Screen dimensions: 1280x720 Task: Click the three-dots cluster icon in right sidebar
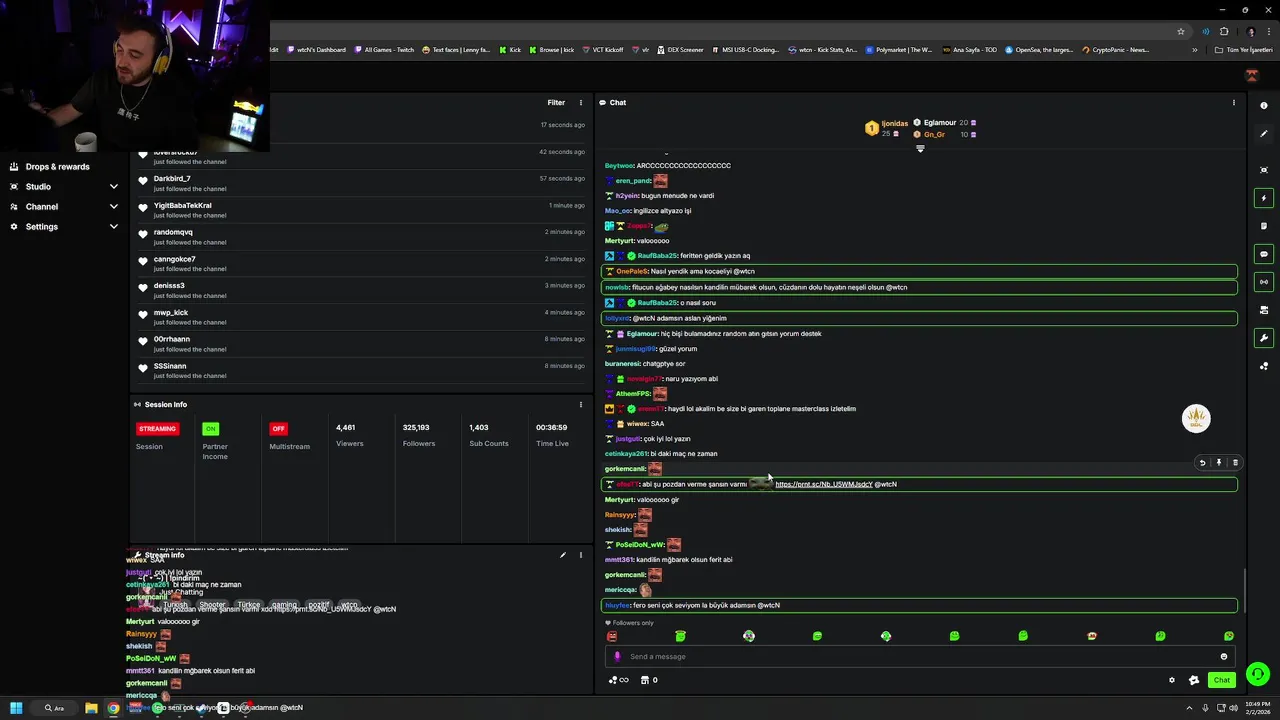coord(1264,366)
